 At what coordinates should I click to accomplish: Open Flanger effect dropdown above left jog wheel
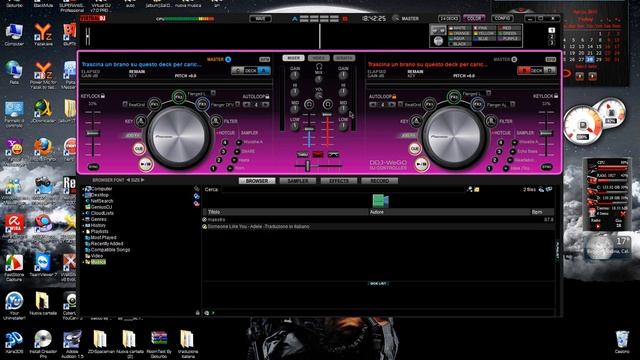pos(213,93)
